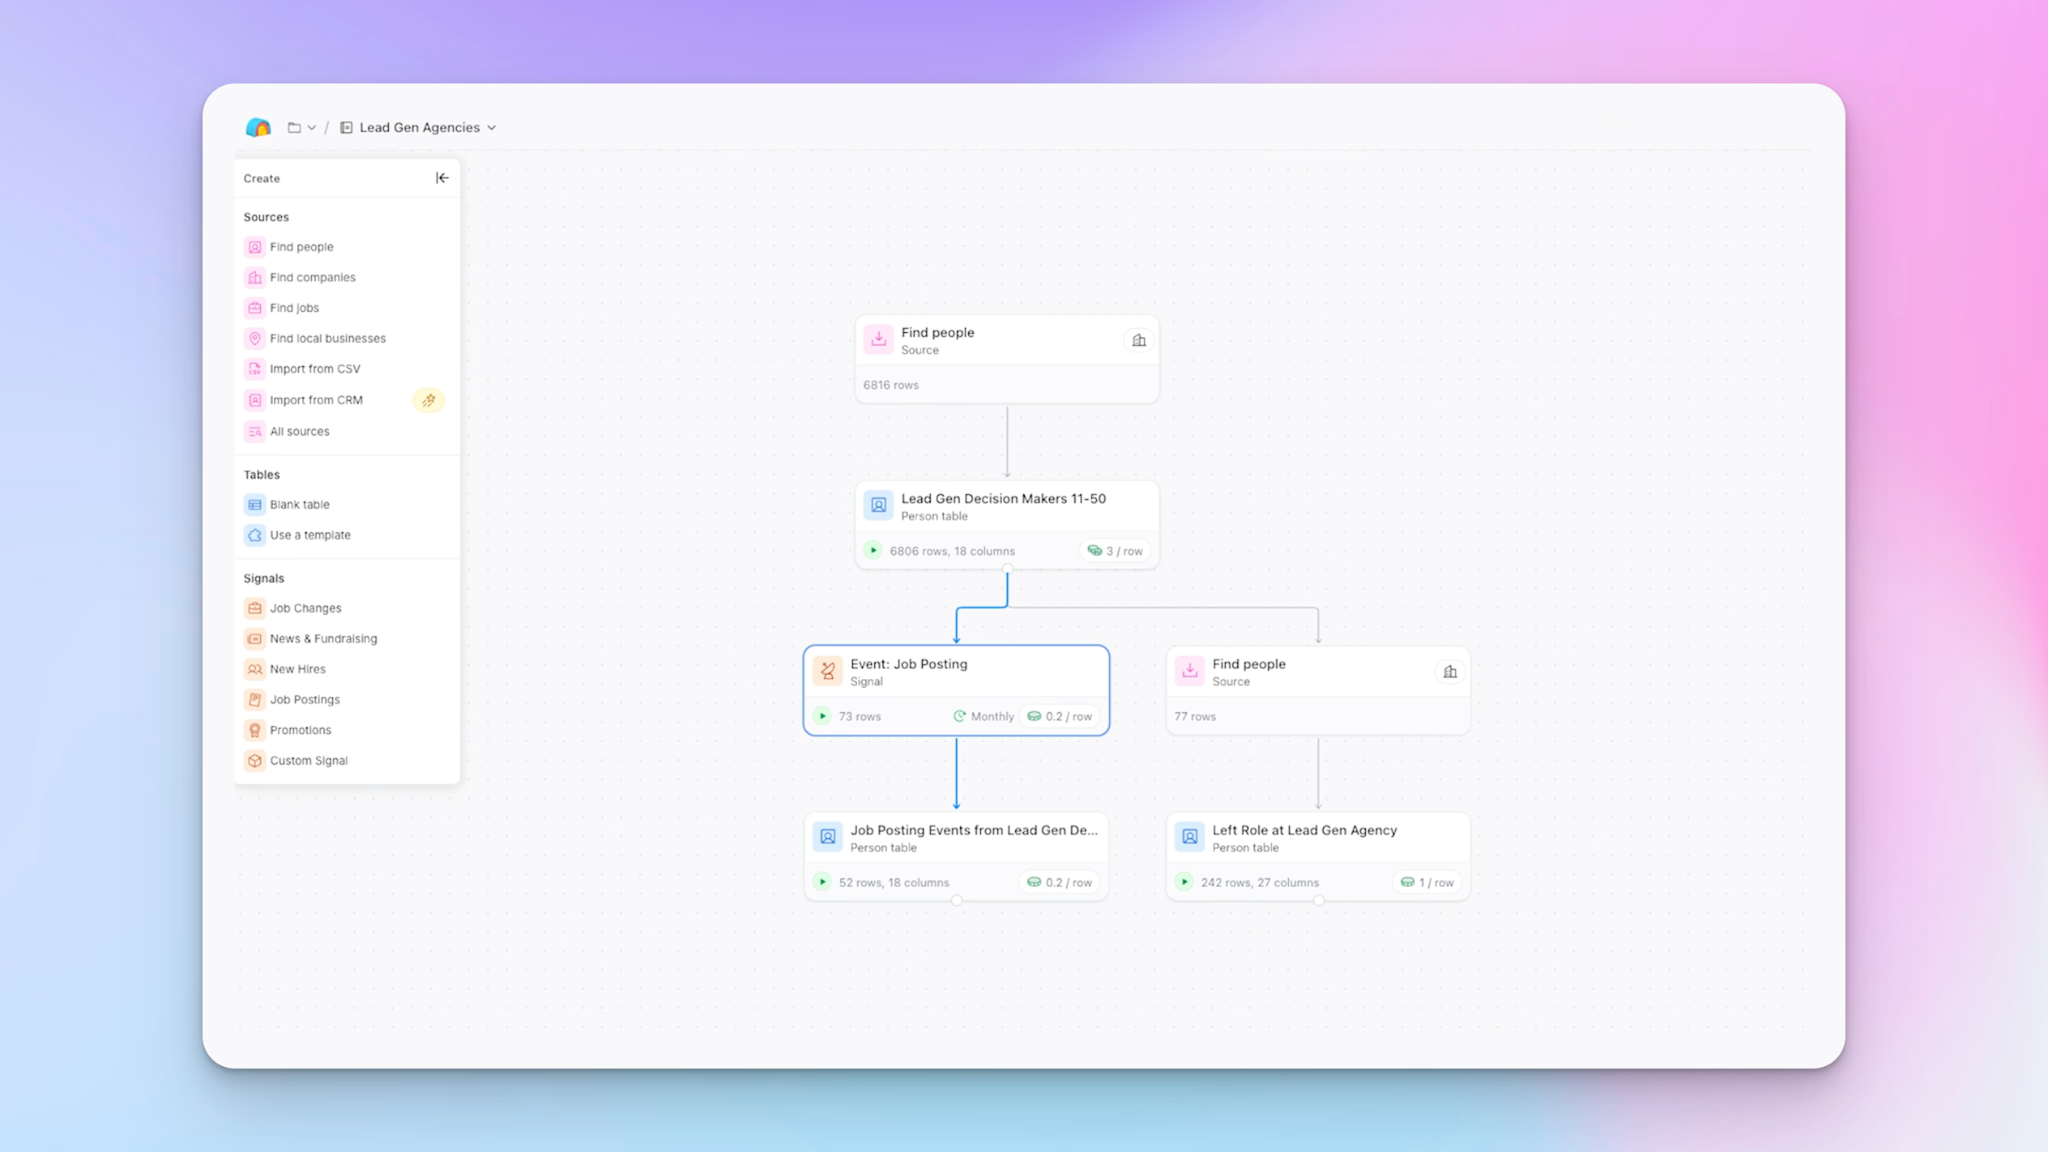
Task: Open the folder dropdown in breadcrumb
Action: (301, 128)
